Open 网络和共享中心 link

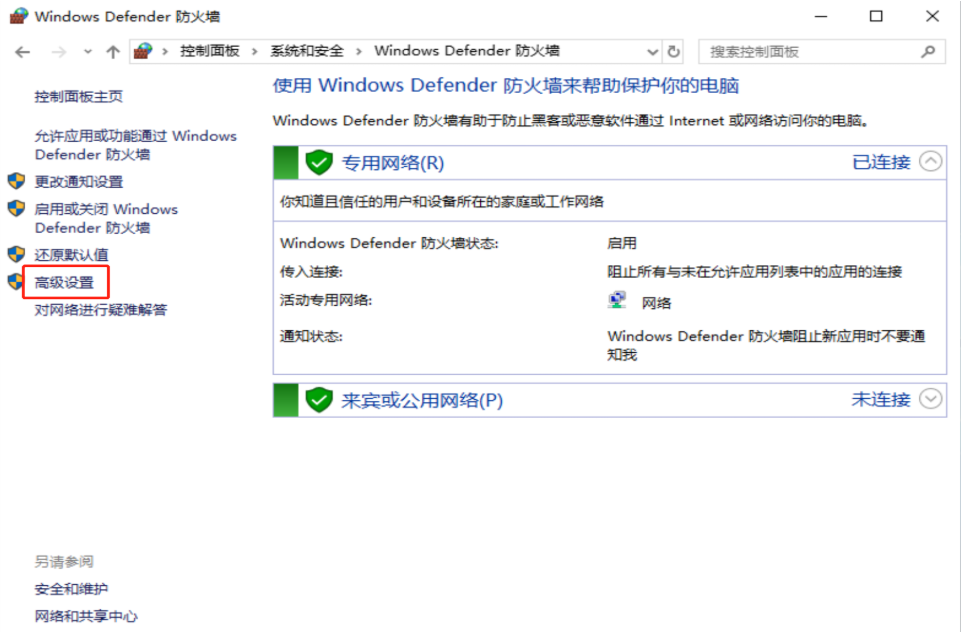click(x=86, y=617)
